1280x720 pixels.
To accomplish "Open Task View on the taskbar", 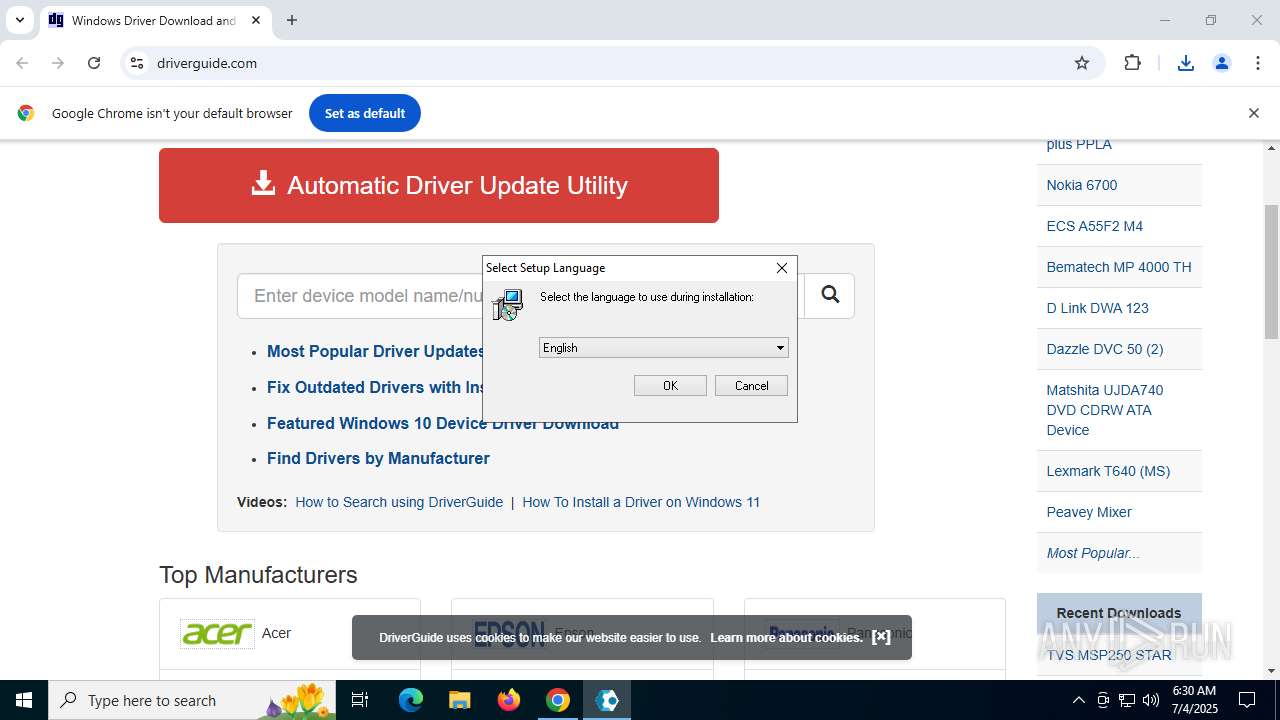I will [360, 700].
